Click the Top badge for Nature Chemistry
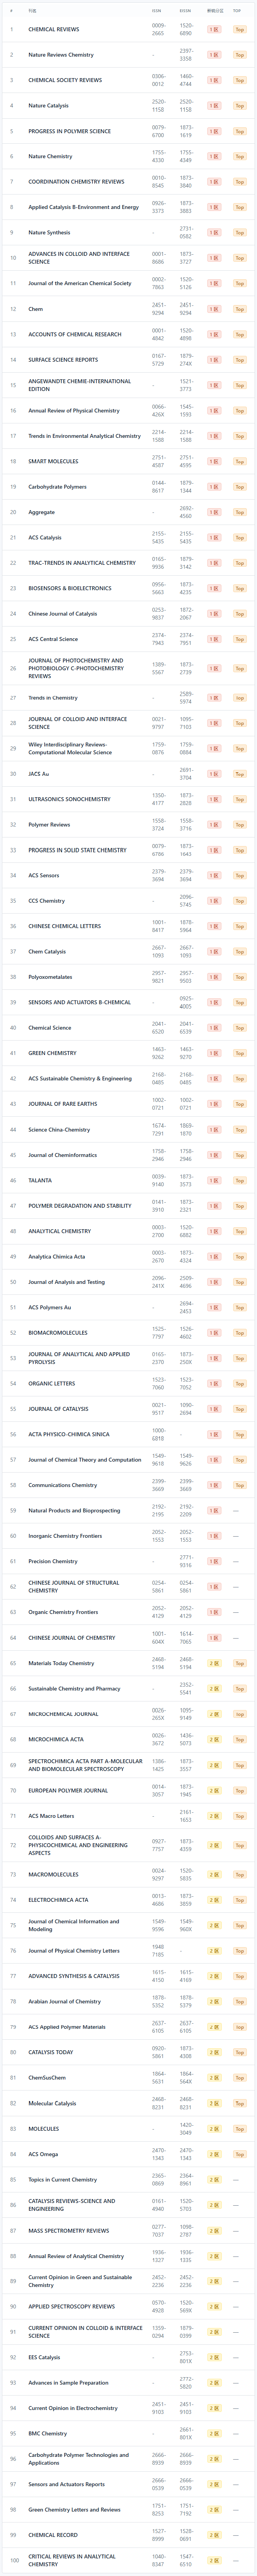Screen dimensions: 257x2576 [x=239, y=156]
